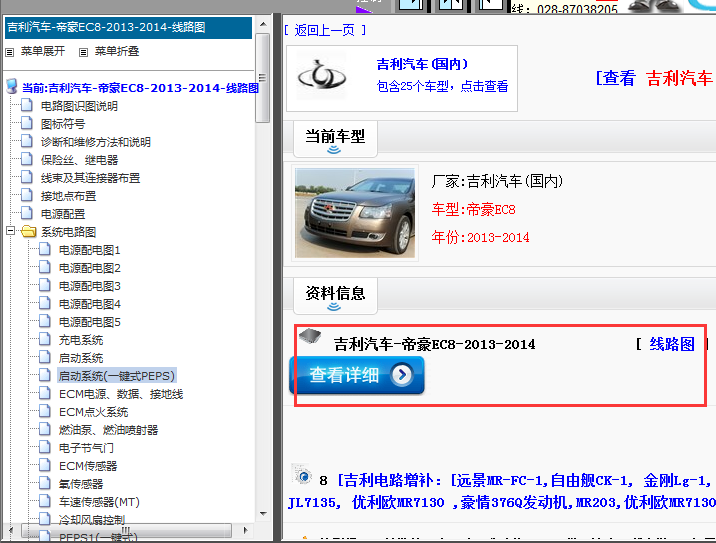Click the 菜单折叠 collapse-menu icon

83,52
